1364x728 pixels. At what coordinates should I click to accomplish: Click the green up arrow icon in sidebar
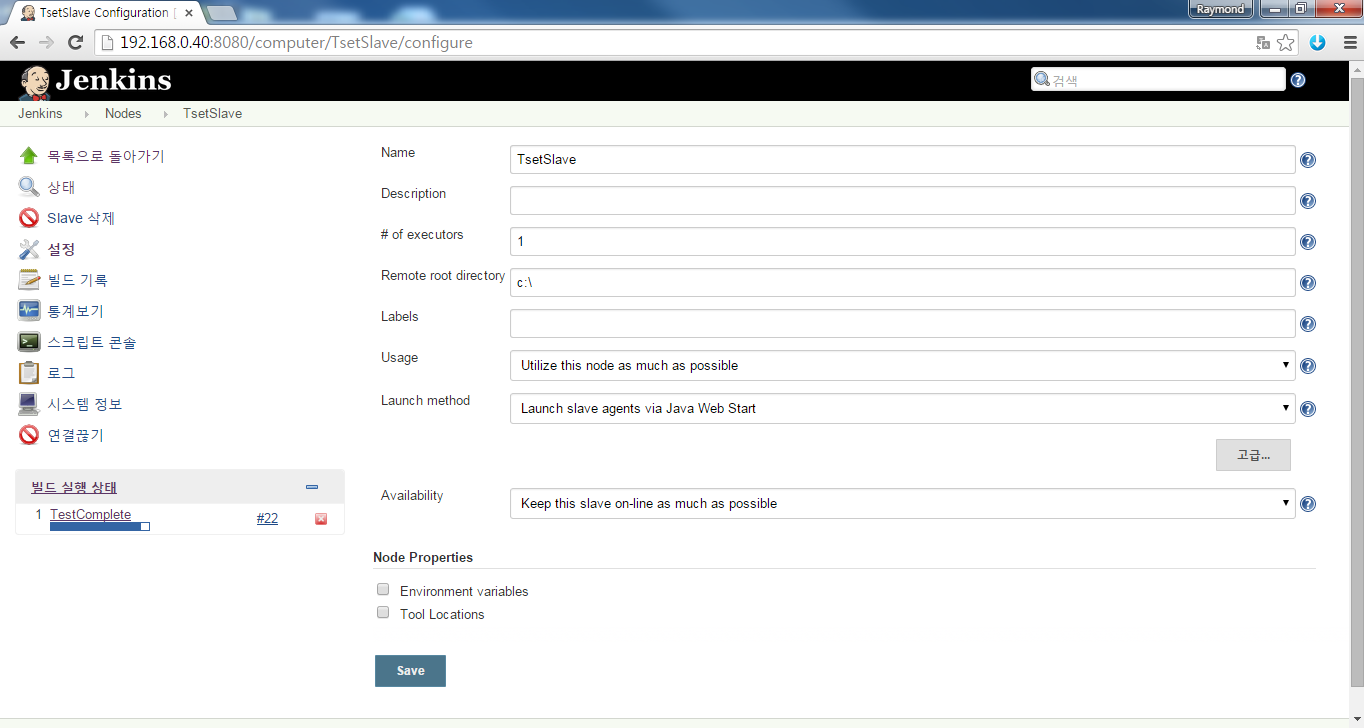[29, 156]
